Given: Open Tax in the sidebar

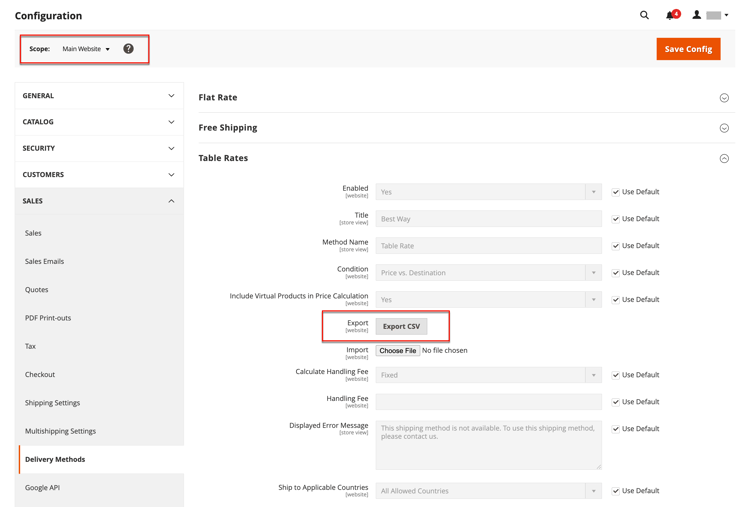Looking at the screenshot, I should coord(30,346).
